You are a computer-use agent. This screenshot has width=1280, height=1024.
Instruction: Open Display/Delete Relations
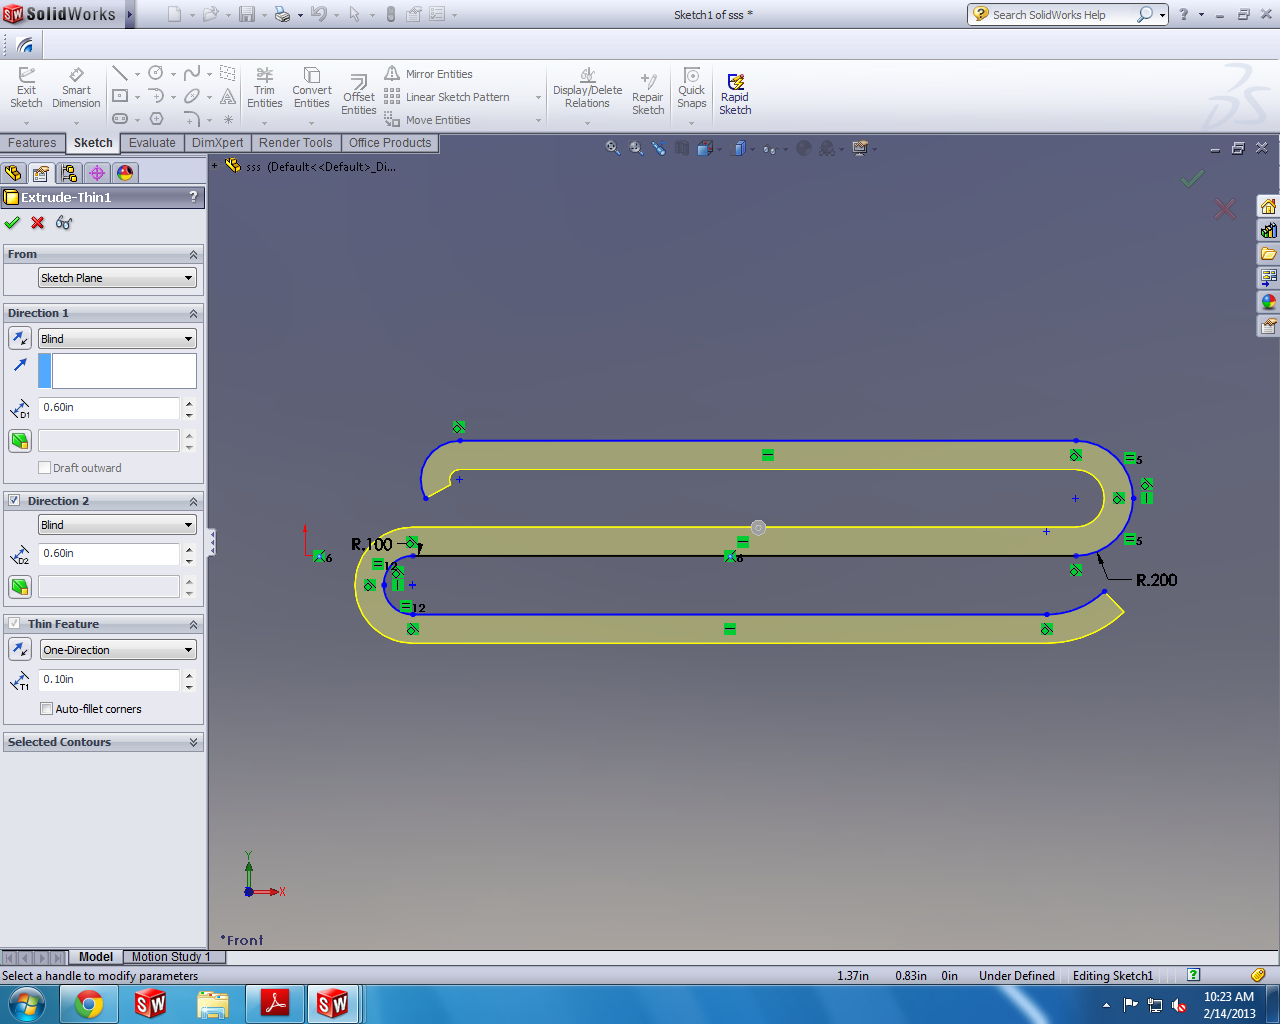coord(587,88)
